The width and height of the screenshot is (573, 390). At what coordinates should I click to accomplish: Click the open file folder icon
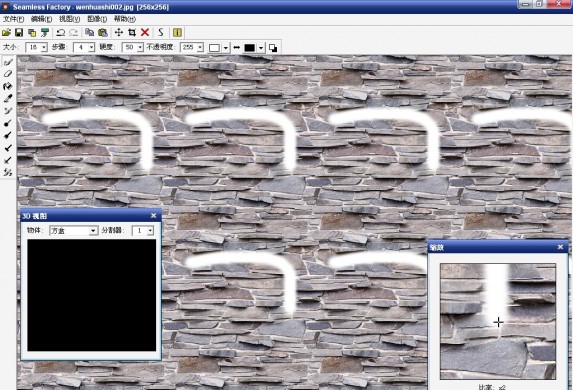[x=7, y=33]
